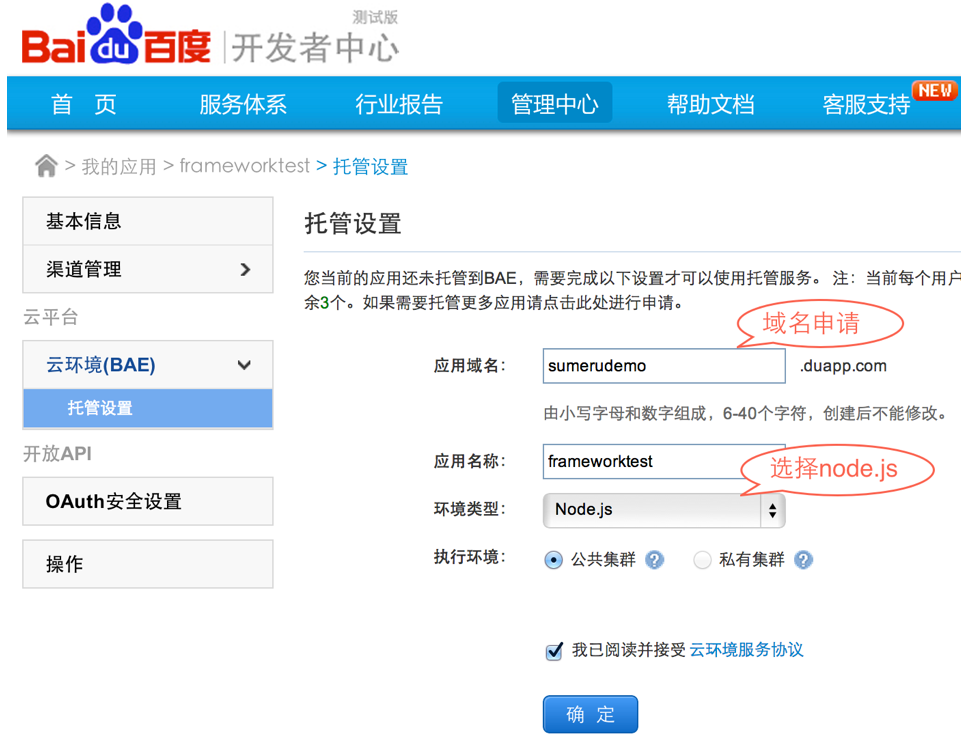
Task: Click the home icon in breadcrumb
Action: pos(46,166)
